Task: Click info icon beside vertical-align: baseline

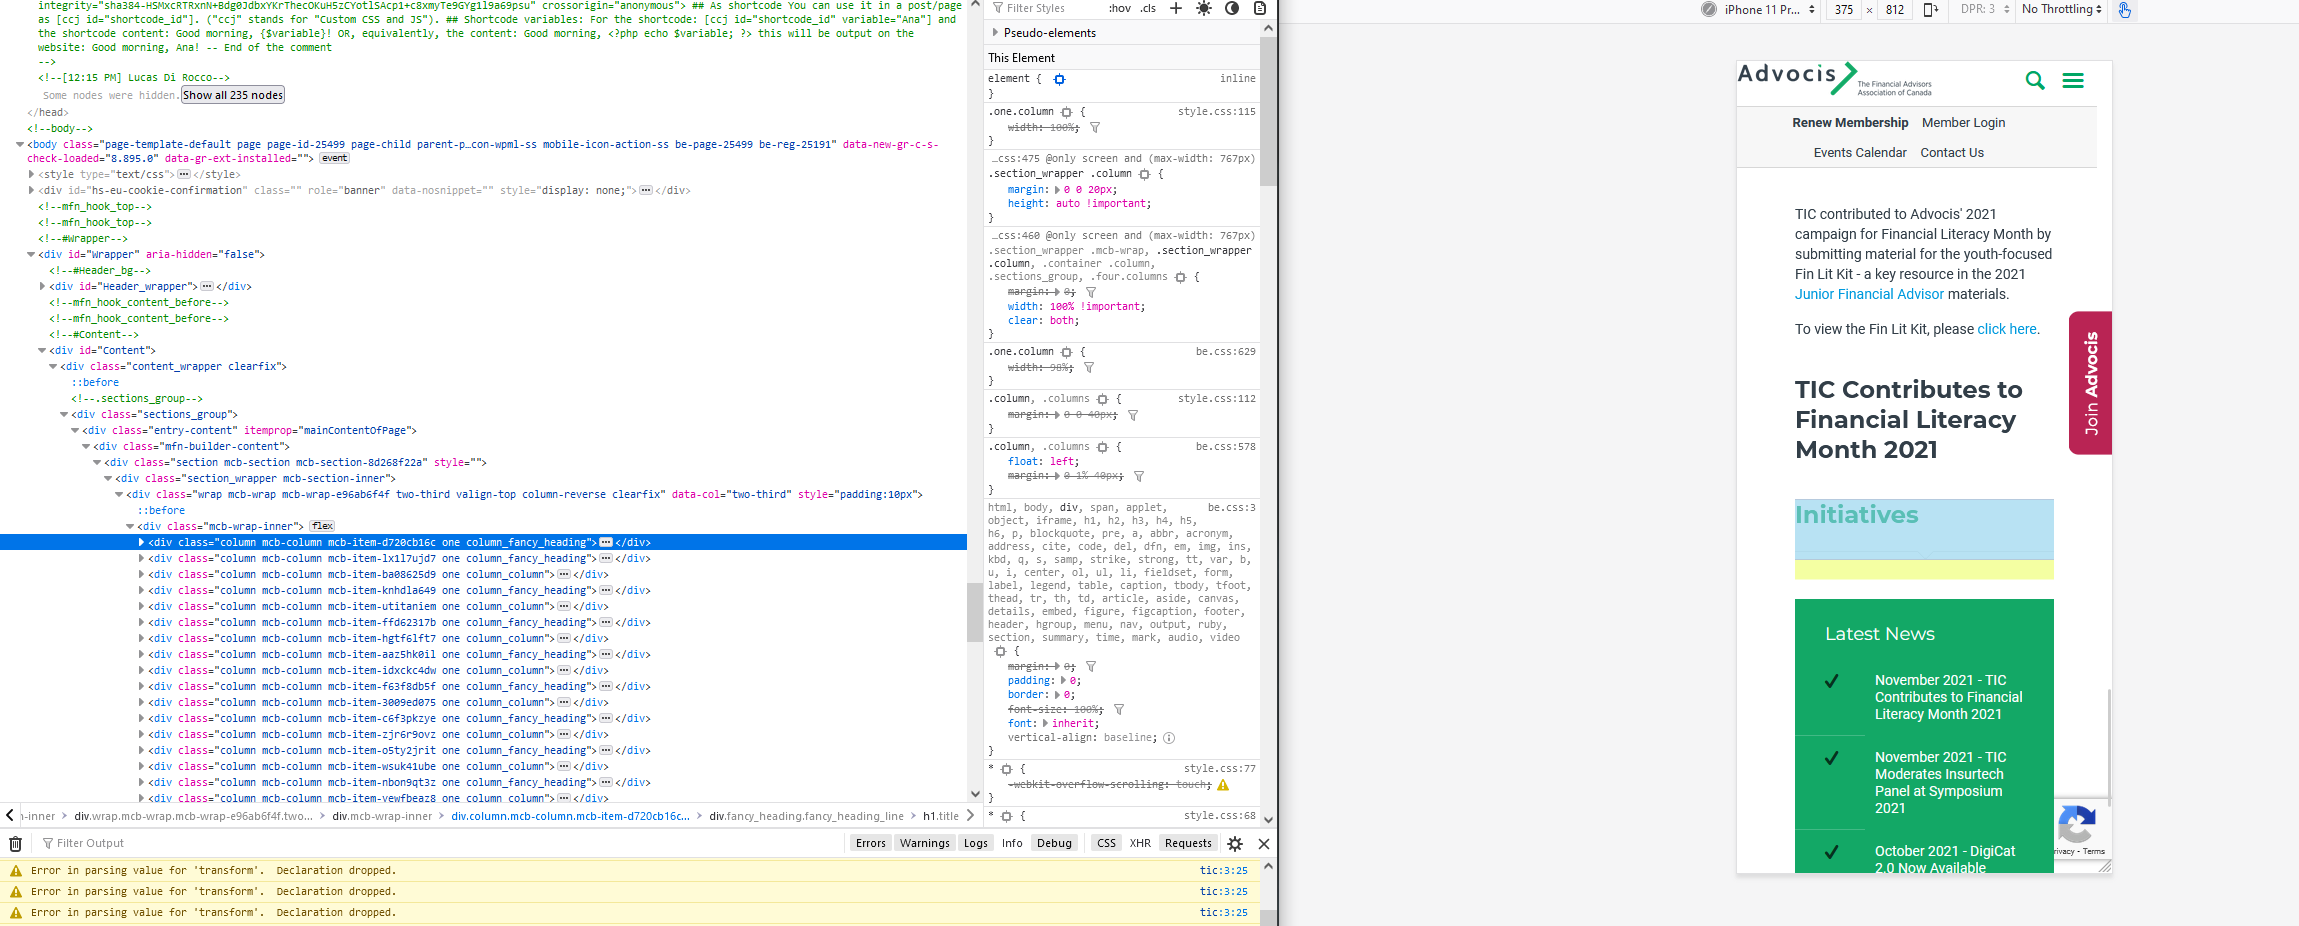Action: coord(1169,738)
